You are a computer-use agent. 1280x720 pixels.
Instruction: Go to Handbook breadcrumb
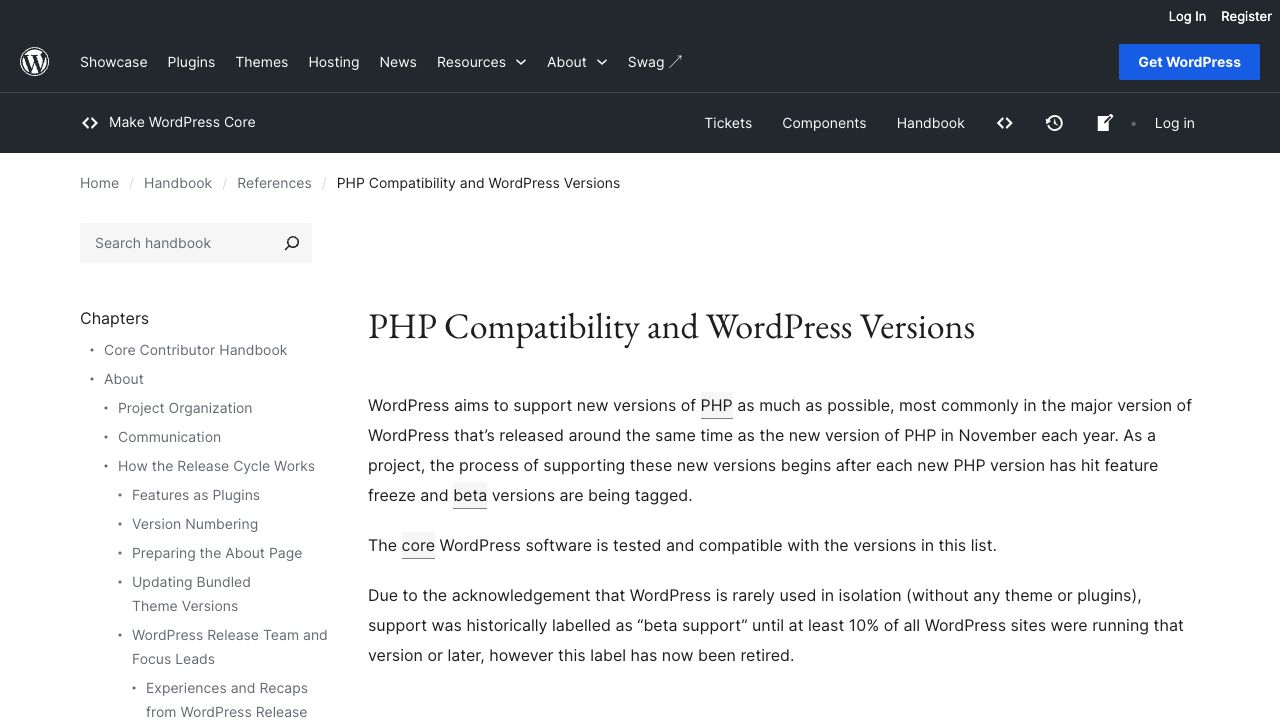[178, 183]
